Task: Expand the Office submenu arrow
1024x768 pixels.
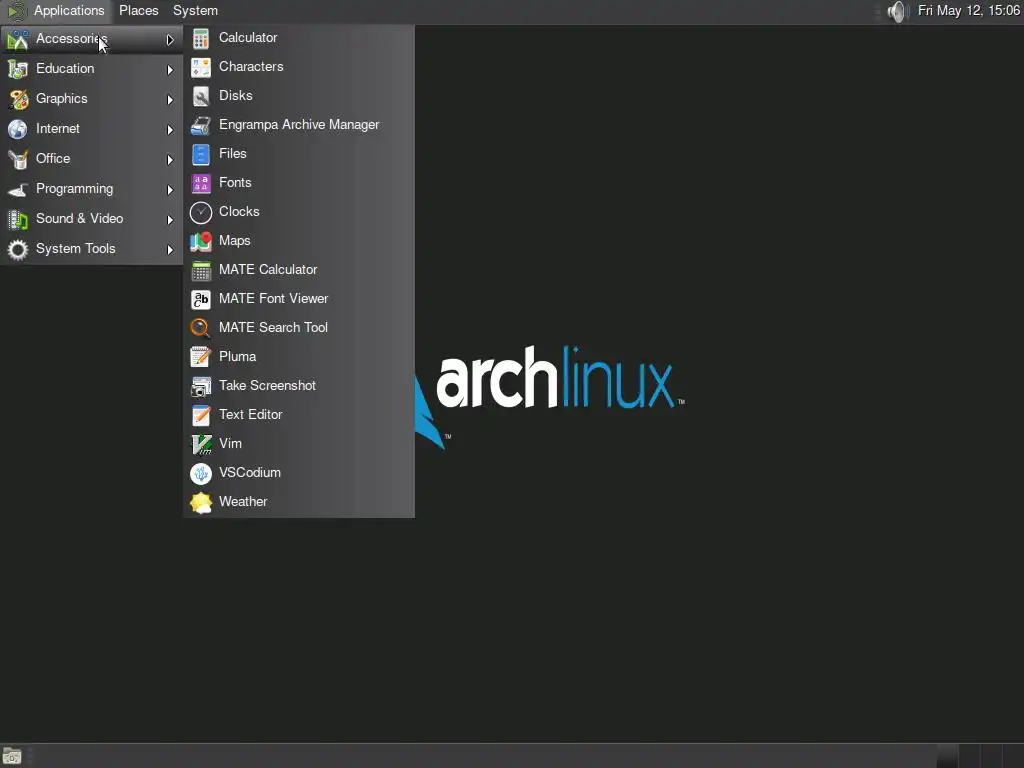Action: (170, 159)
